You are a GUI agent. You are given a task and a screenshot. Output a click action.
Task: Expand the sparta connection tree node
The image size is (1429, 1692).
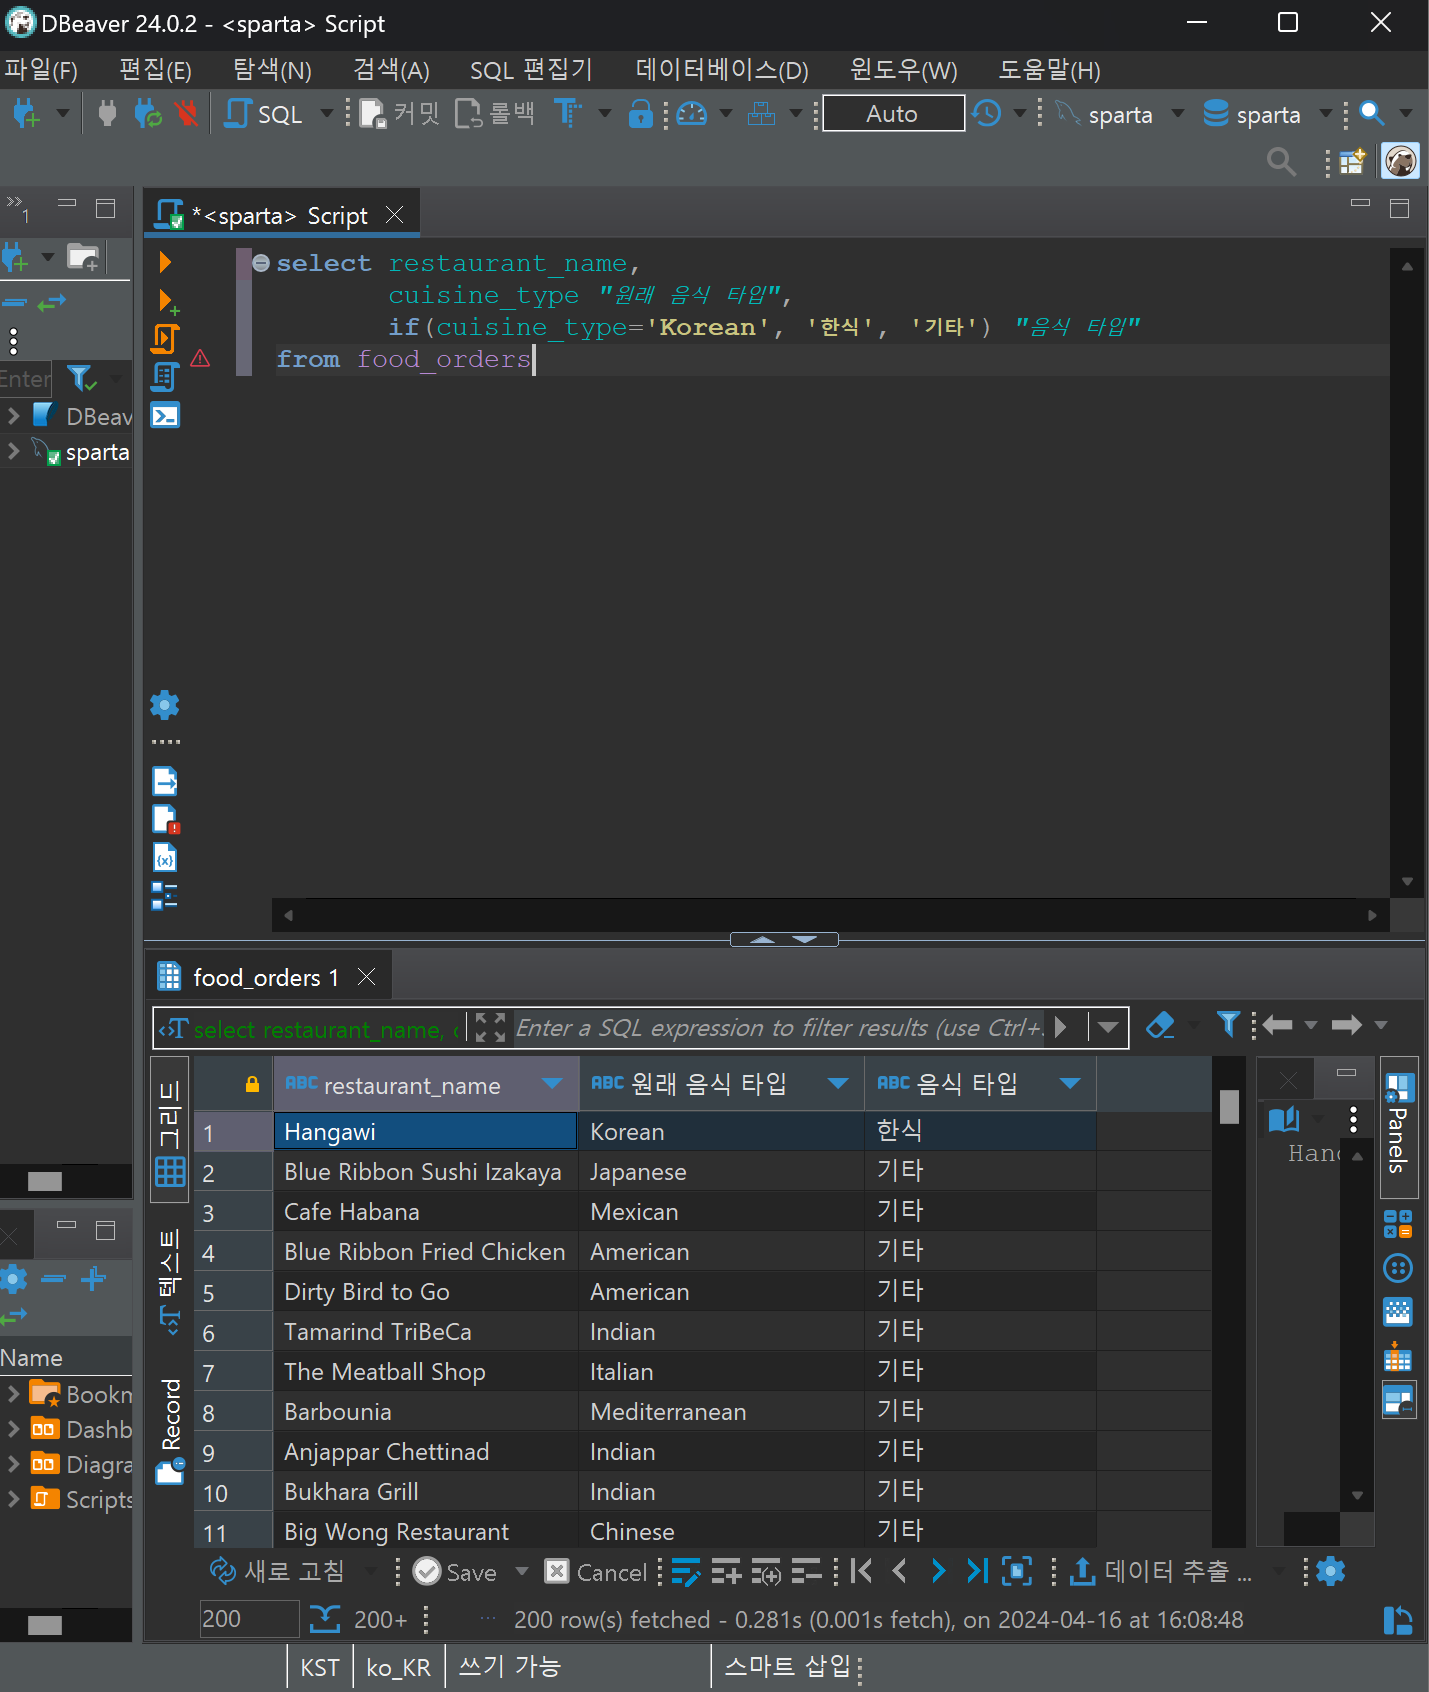point(14,452)
